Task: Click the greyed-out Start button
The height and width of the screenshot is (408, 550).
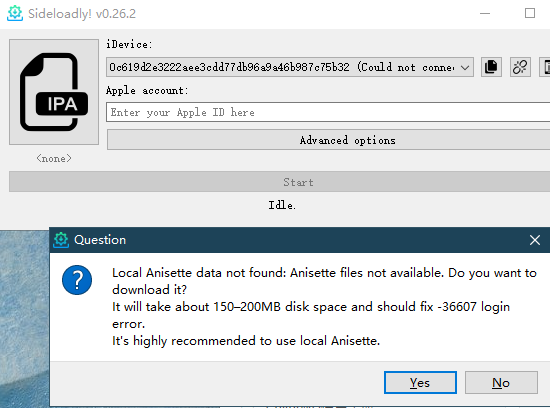Action: [280, 182]
